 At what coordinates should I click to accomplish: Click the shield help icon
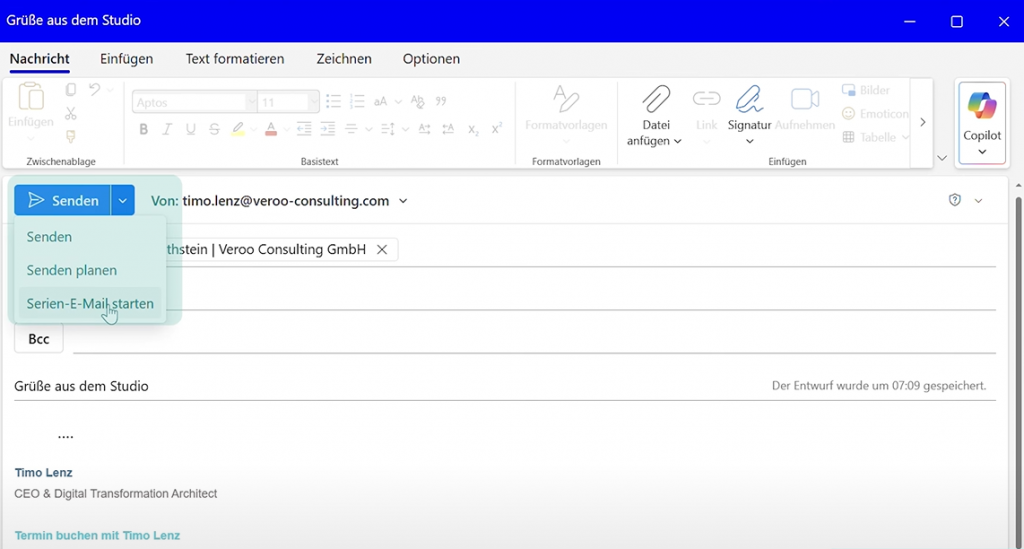pyautogui.click(x=955, y=200)
